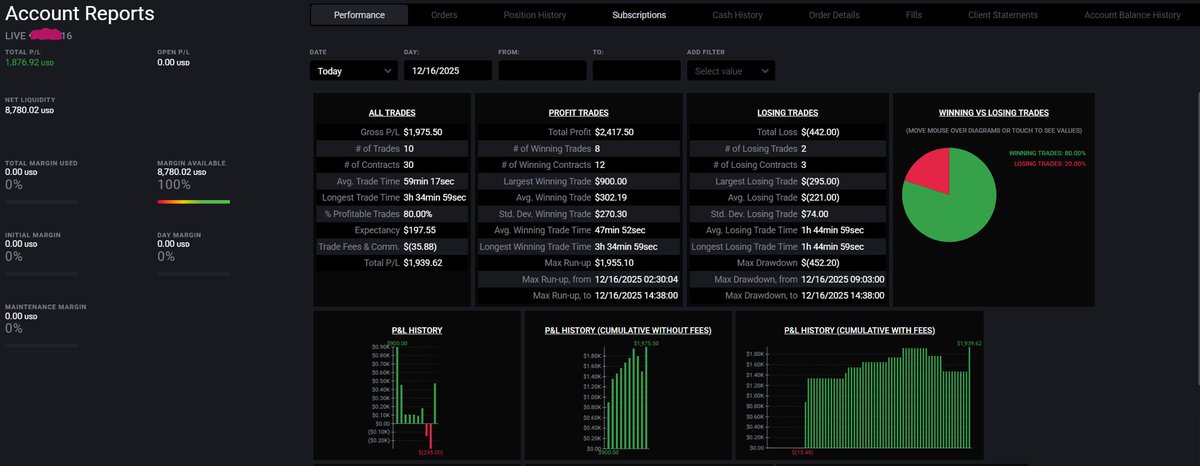Click the Margin Available gradient bar
The height and width of the screenshot is (466, 1200).
click(194, 201)
